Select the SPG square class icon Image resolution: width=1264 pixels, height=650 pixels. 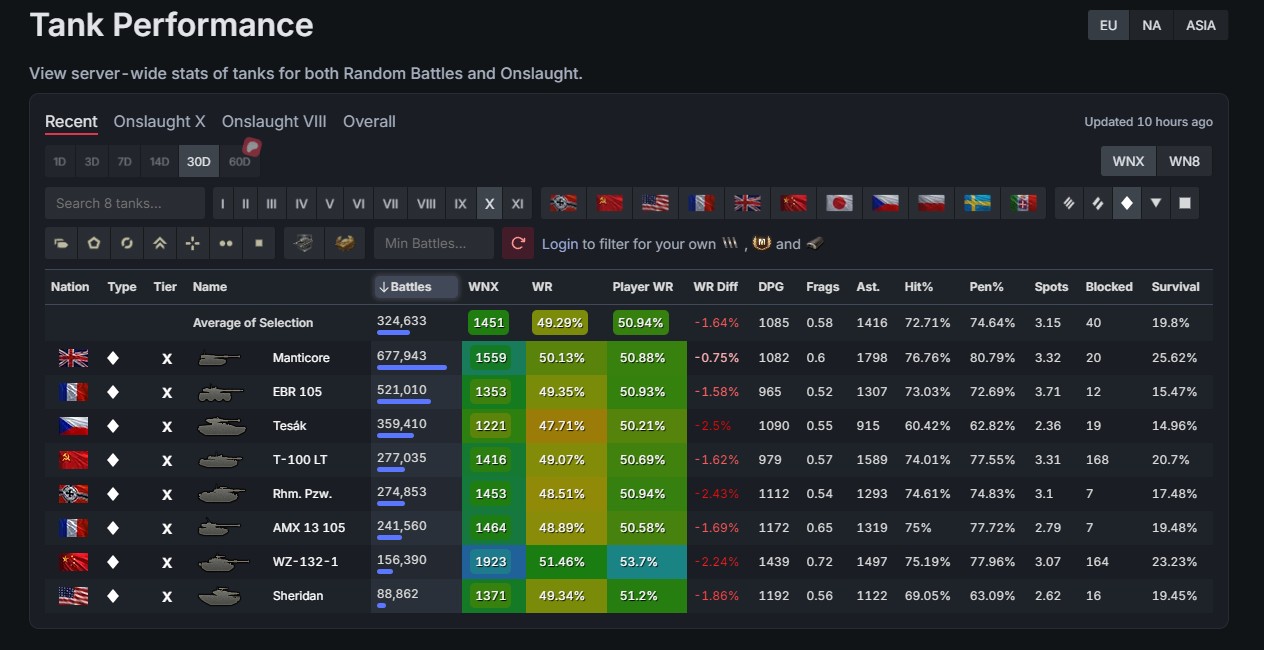coord(1185,203)
